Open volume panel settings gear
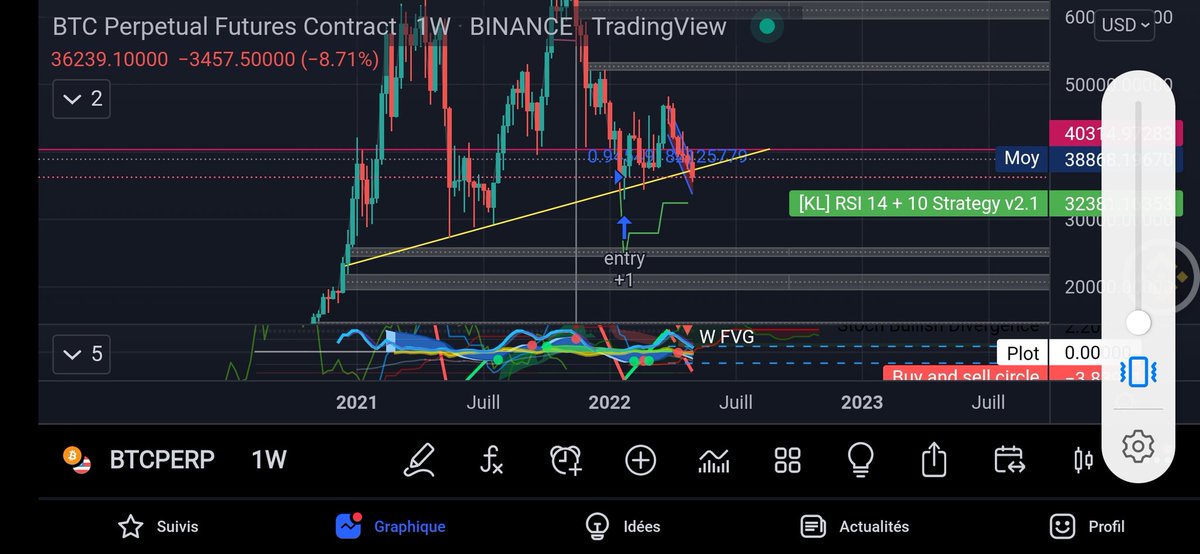 pos(1138,446)
